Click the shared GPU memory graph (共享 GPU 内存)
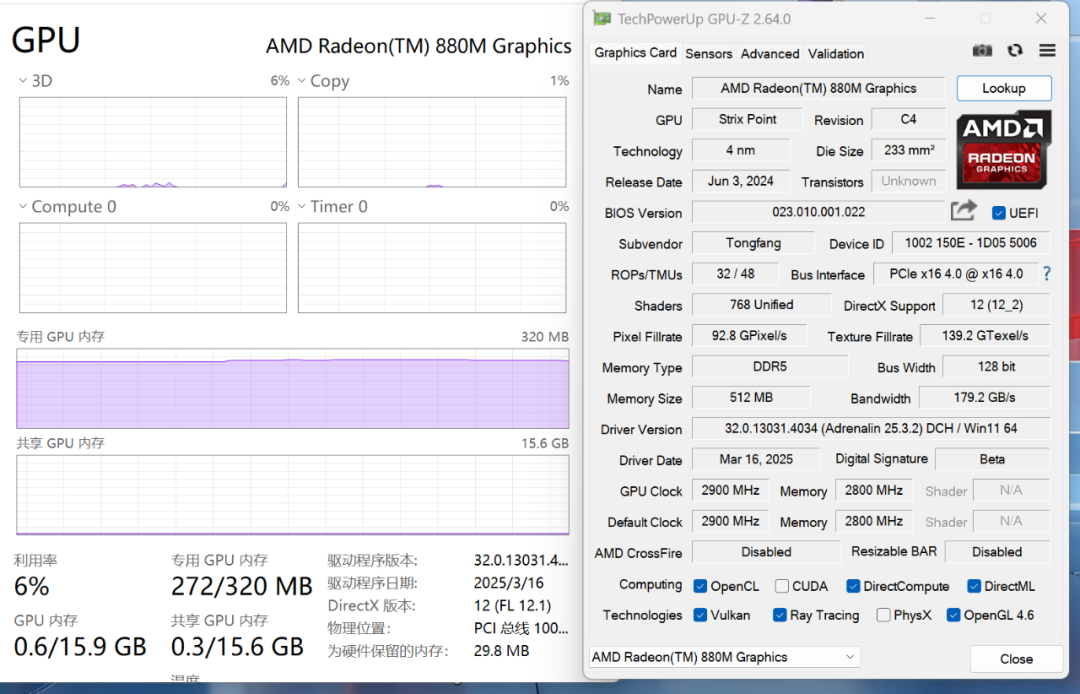Screen dimensions: 1080x694 (293, 495)
